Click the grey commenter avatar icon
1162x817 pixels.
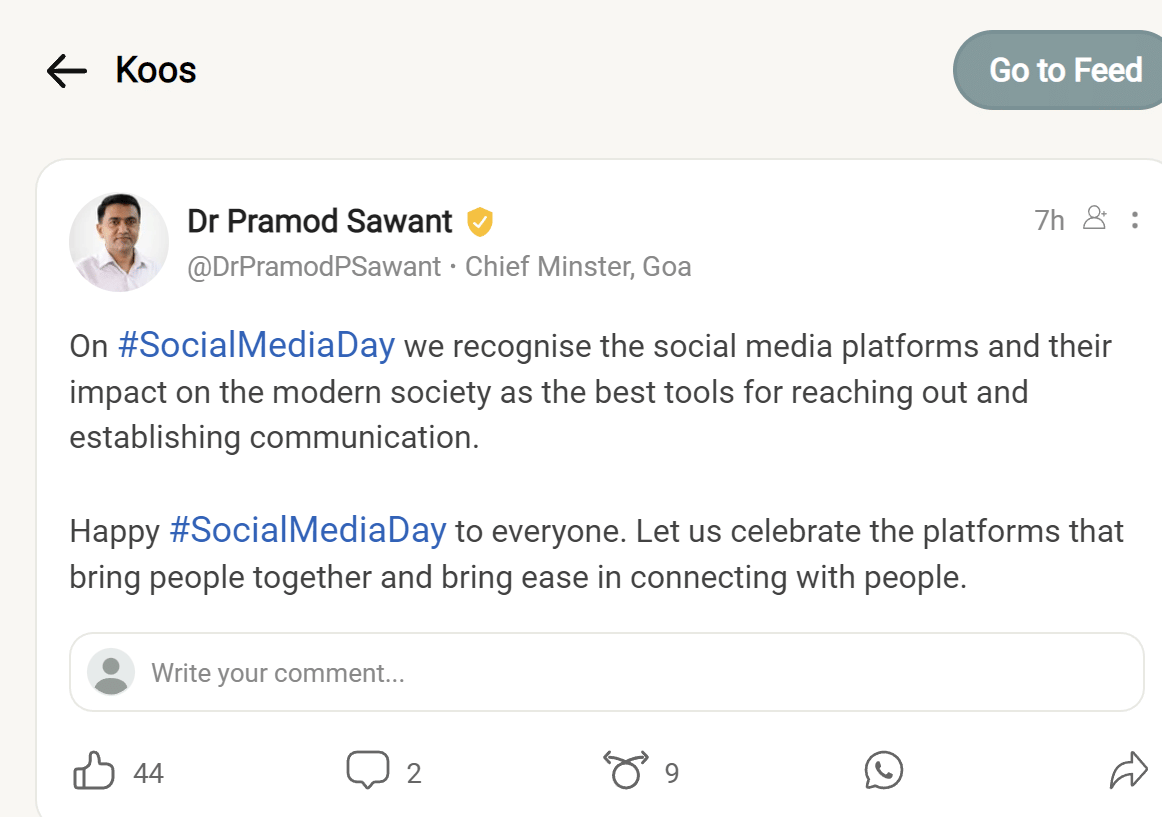111,672
